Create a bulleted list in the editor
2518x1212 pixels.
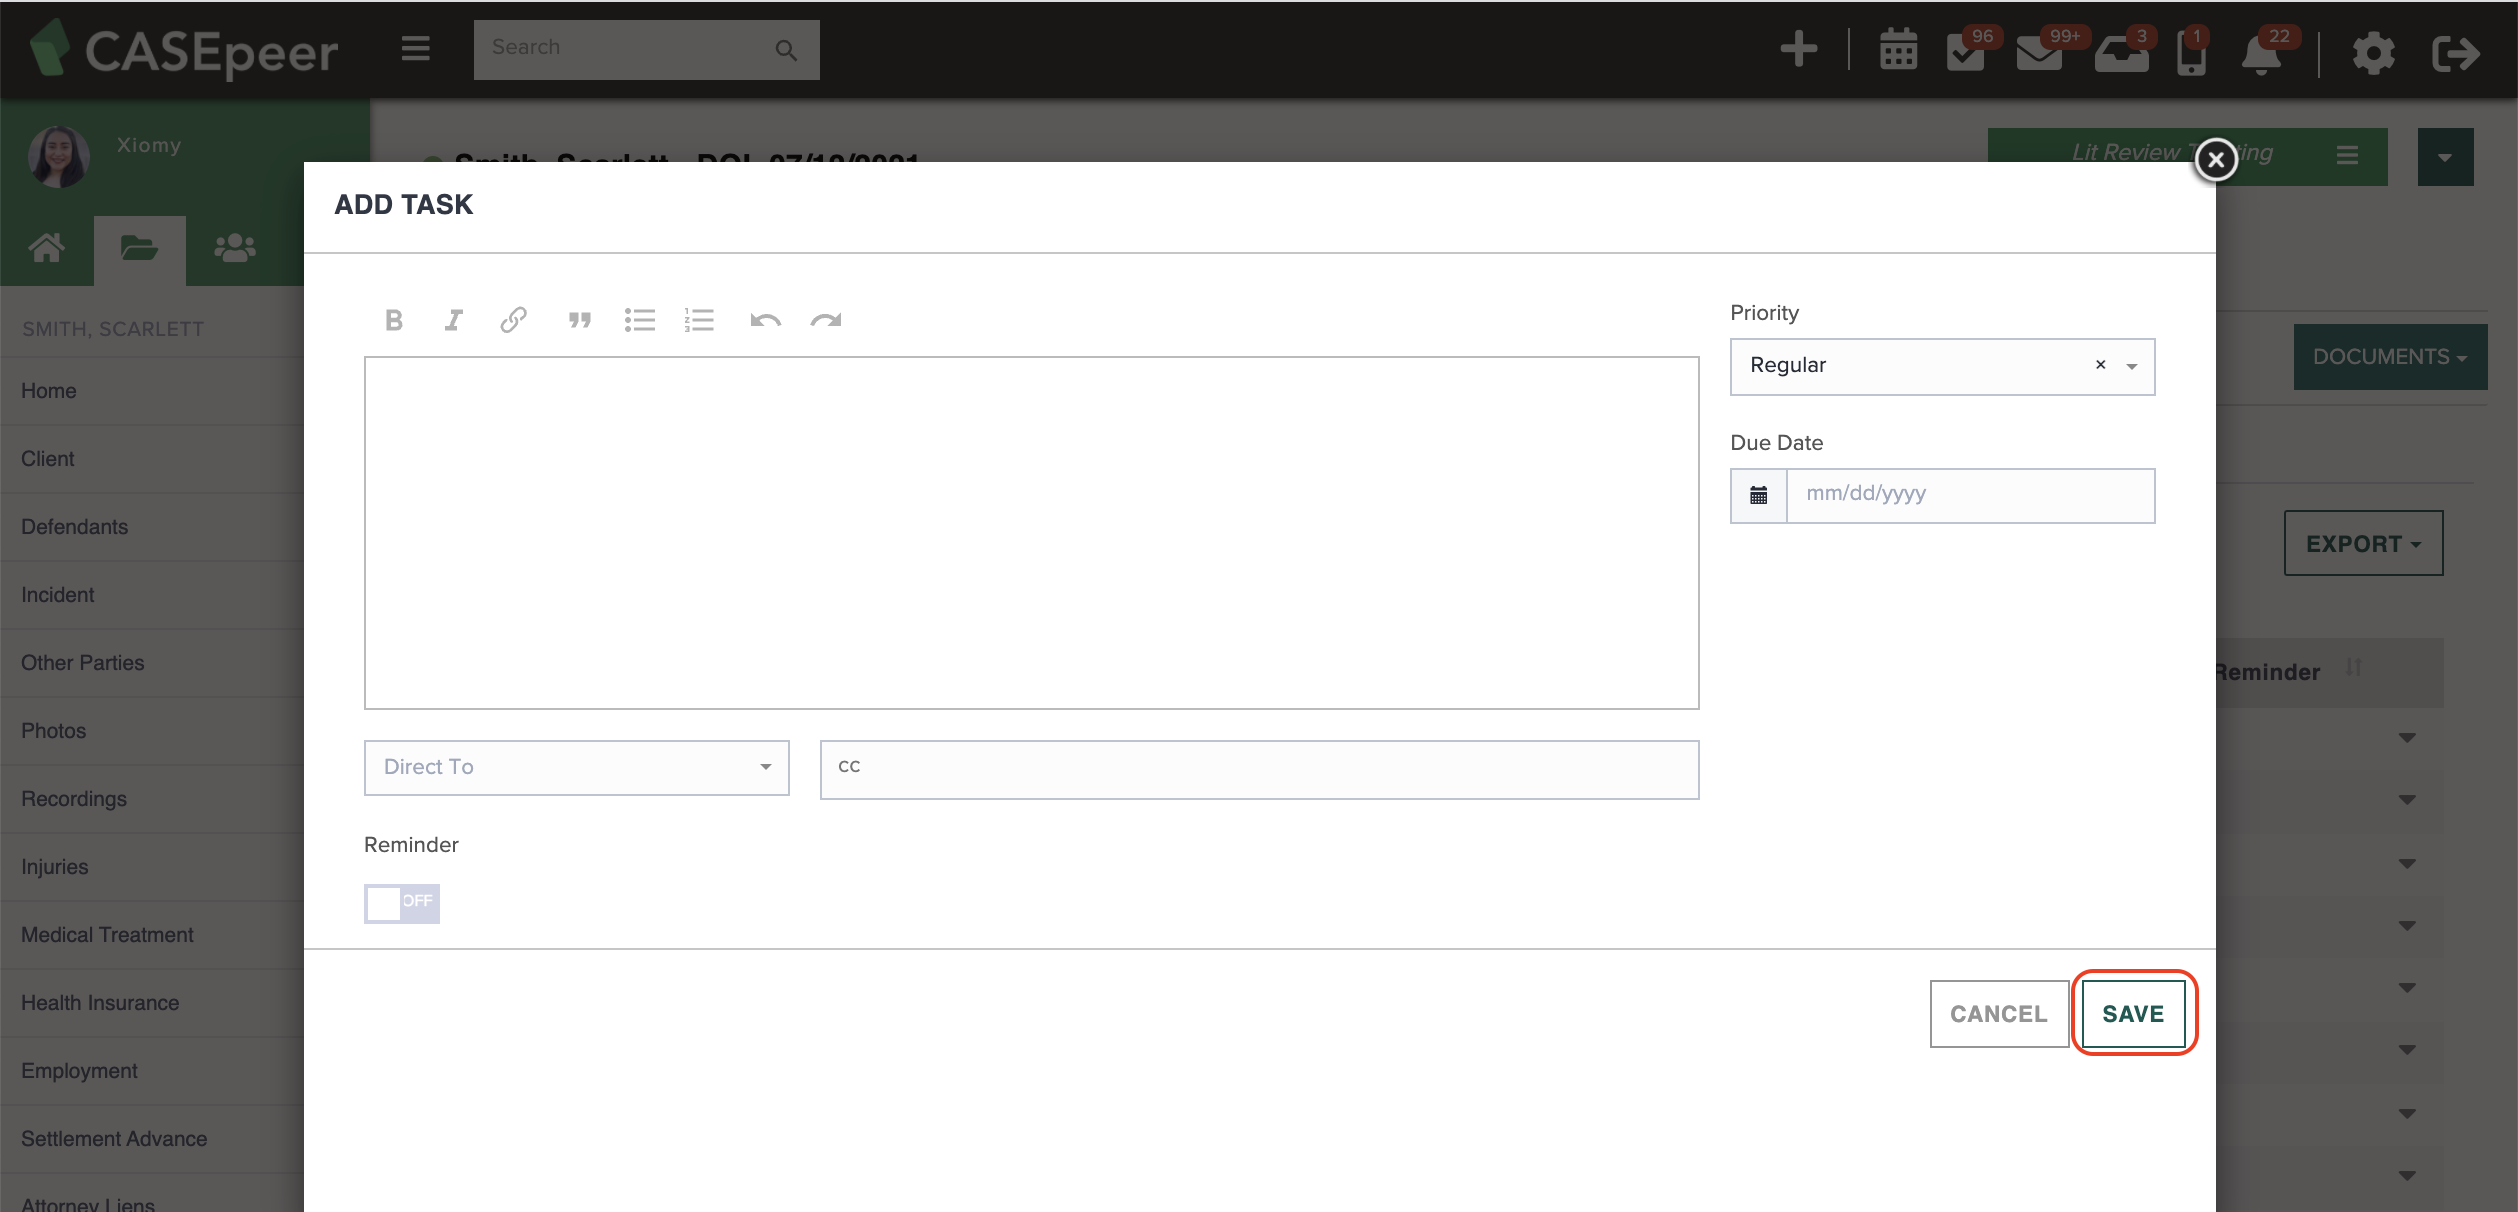pos(639,320)
